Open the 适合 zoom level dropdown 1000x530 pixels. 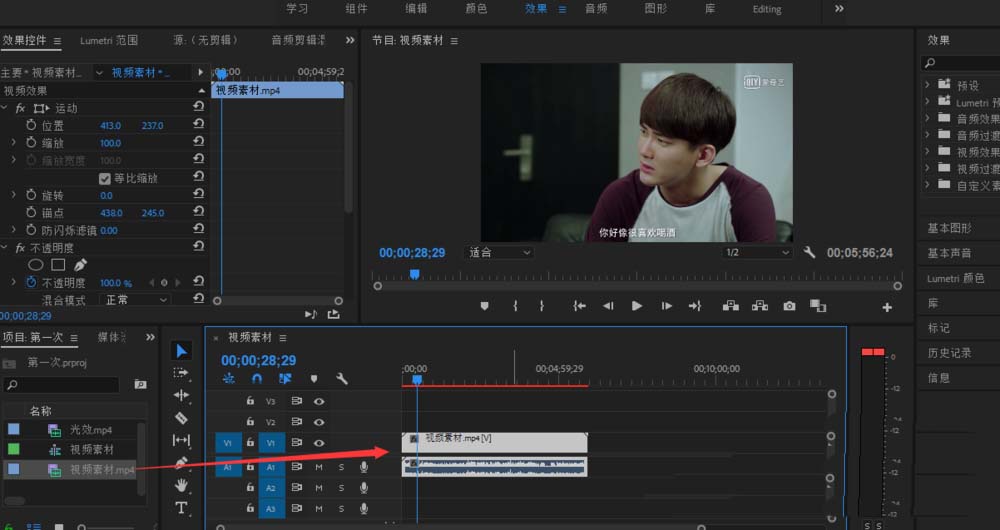click(x=499, y=253)
